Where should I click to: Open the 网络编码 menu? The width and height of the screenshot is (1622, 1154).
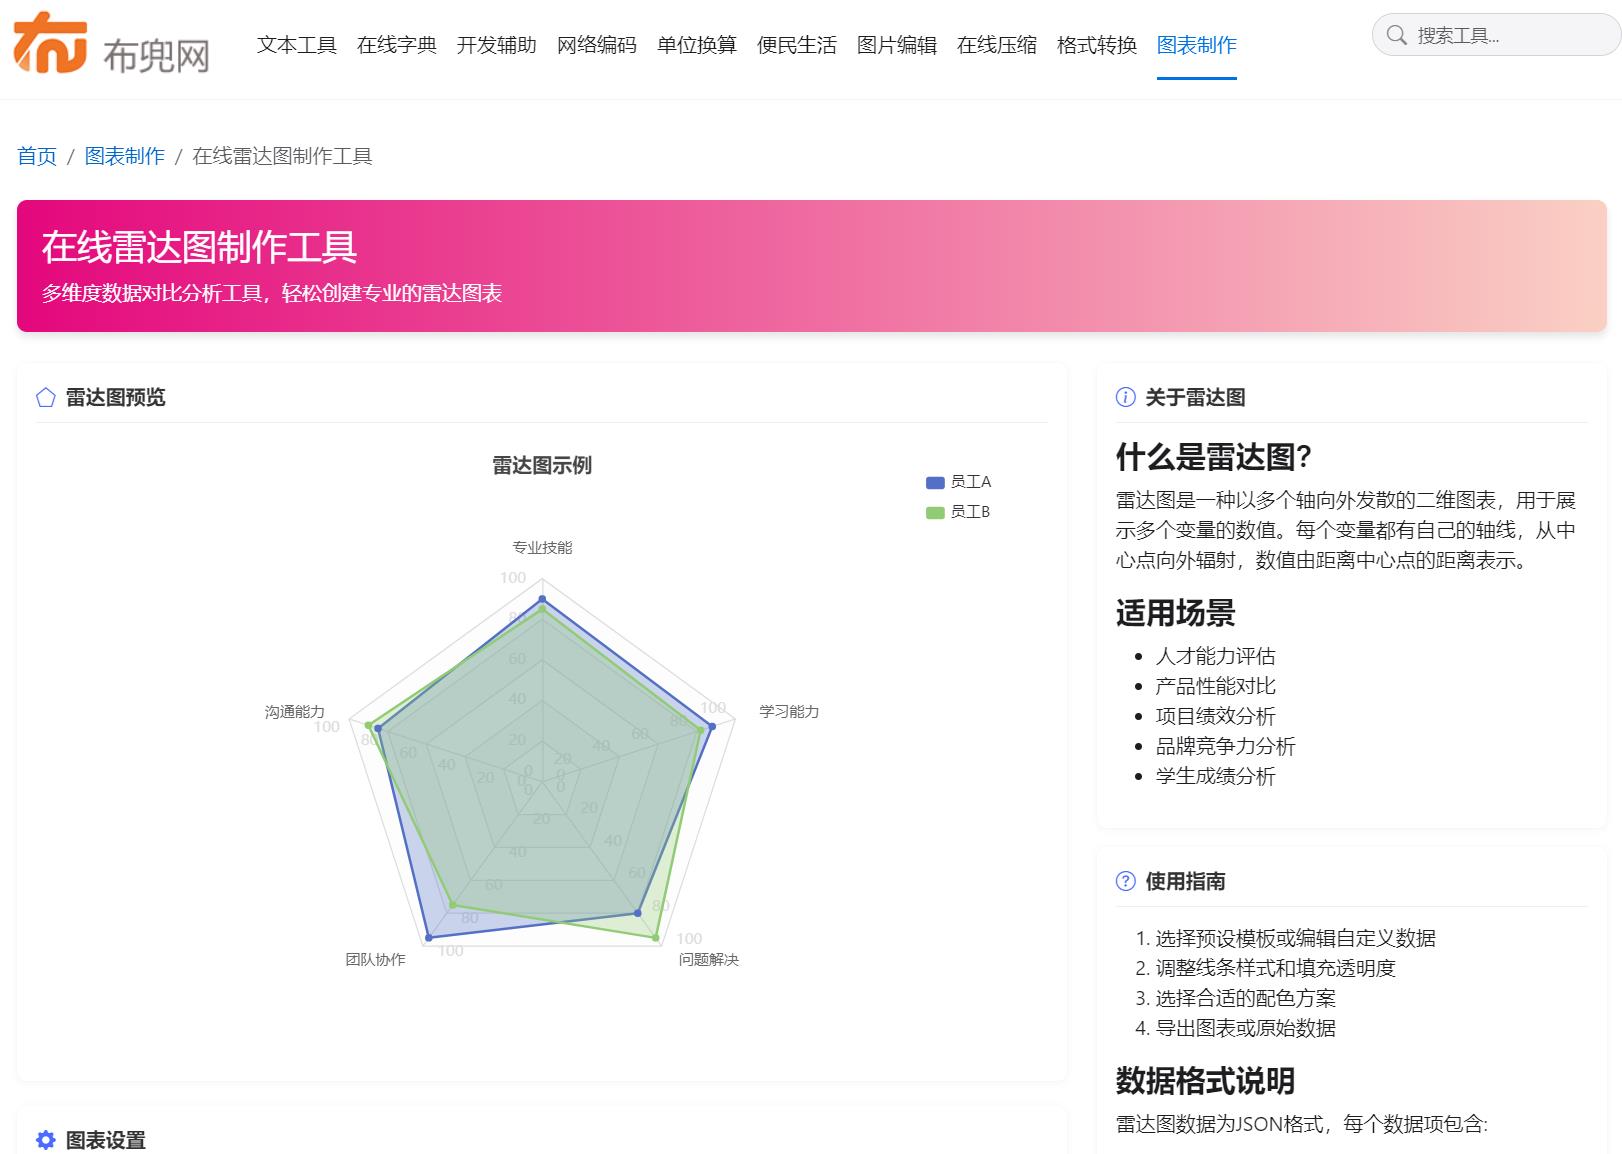597,45
